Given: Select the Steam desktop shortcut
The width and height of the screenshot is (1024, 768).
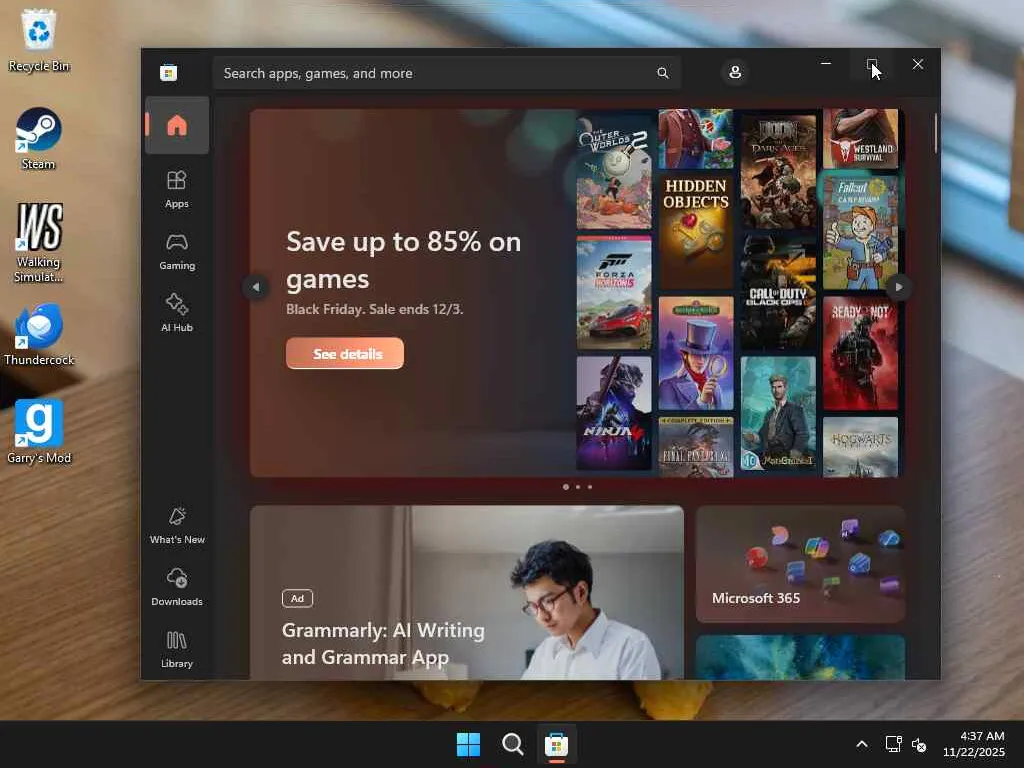Looking at the screenshot, I should (x=39, y=138).
